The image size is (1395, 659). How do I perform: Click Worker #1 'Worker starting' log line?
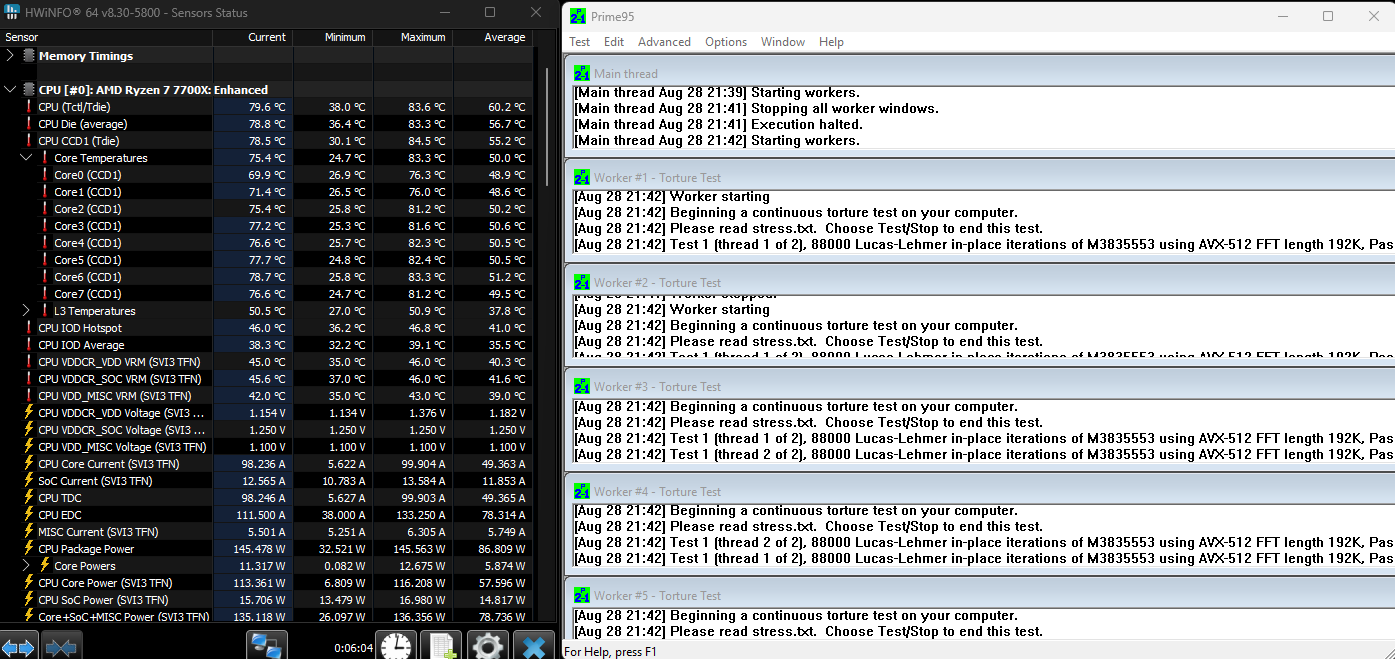(672, 196)
